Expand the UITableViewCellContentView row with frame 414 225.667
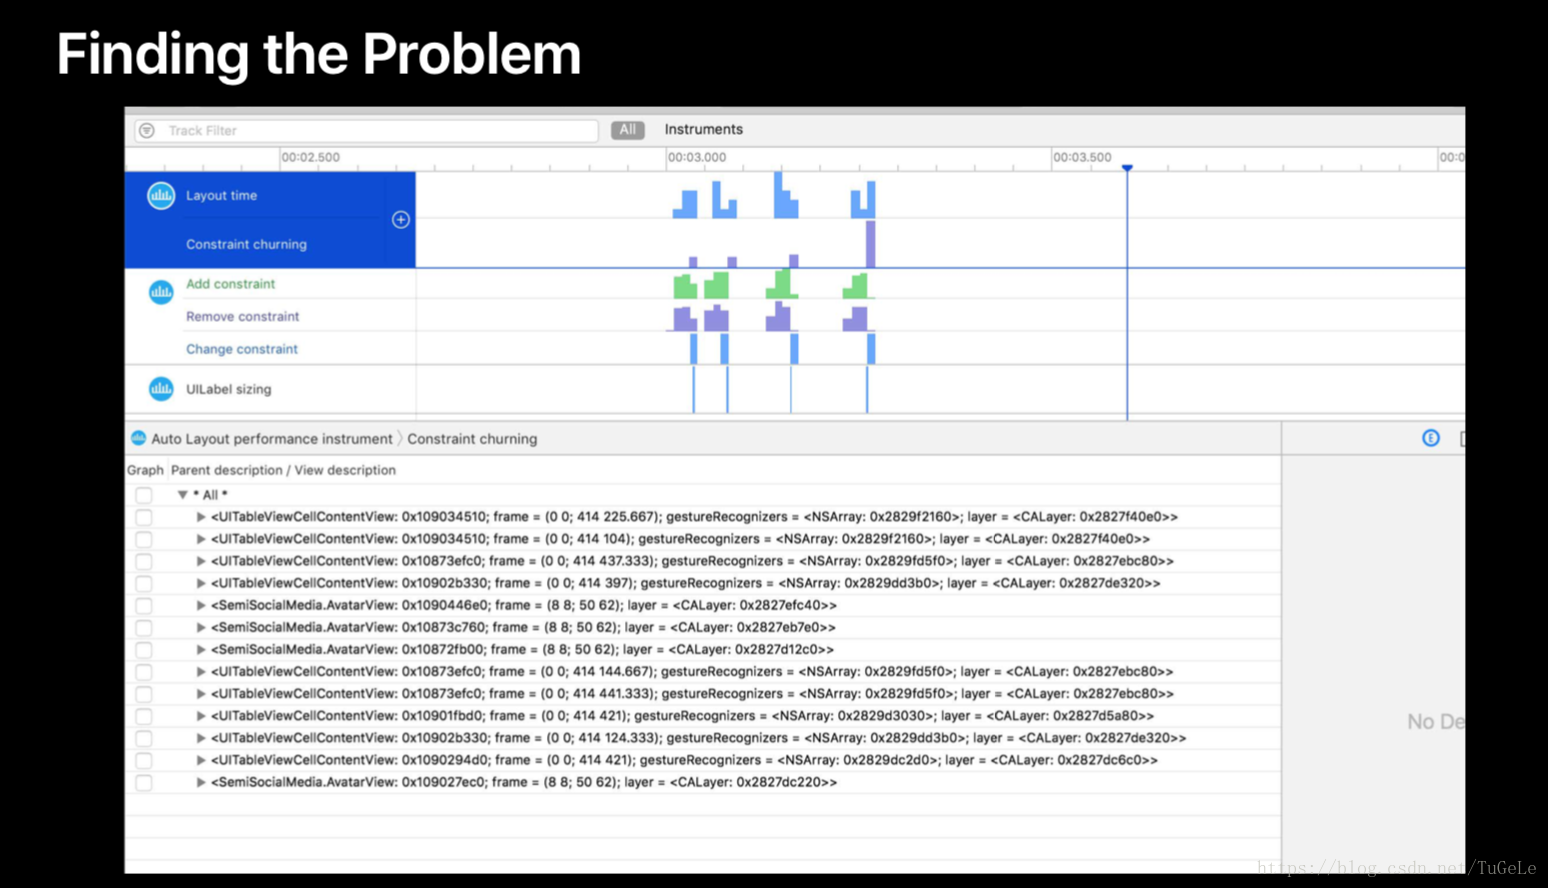The width and height of the screenshot is (1548, 888). (201, 517)
